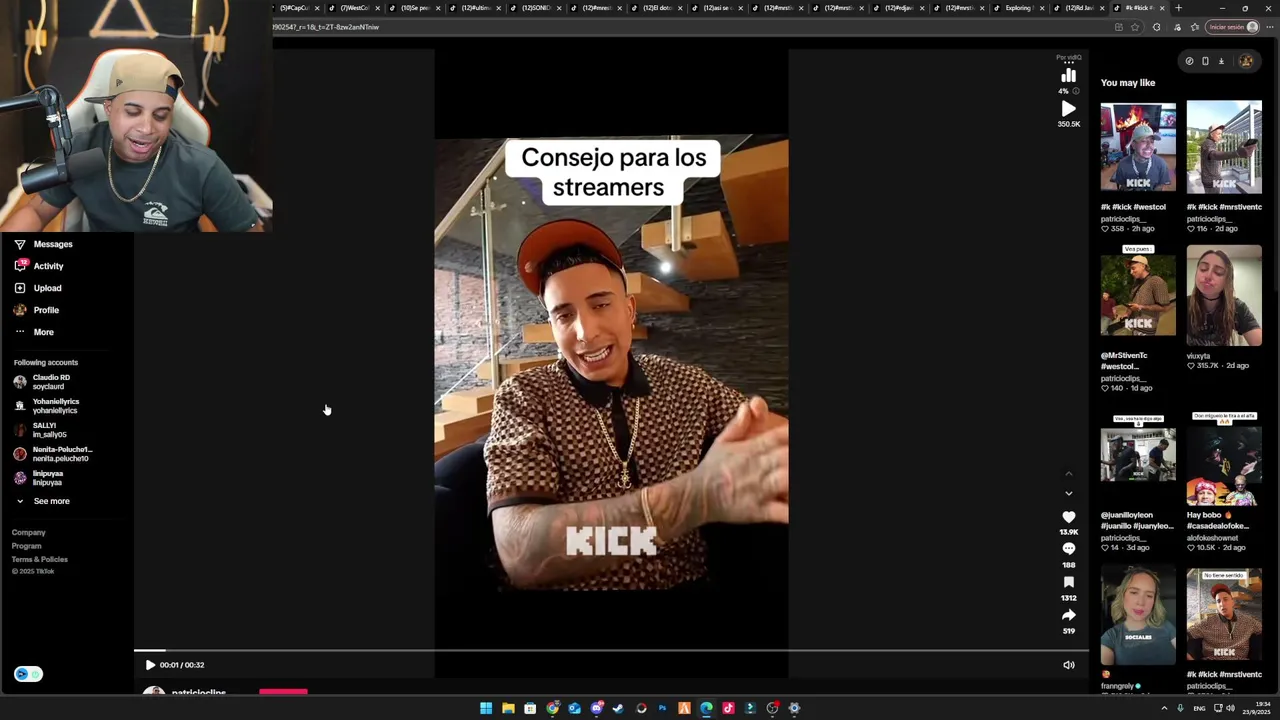Open Microsoft Edge from taskbar

[706, 708]
